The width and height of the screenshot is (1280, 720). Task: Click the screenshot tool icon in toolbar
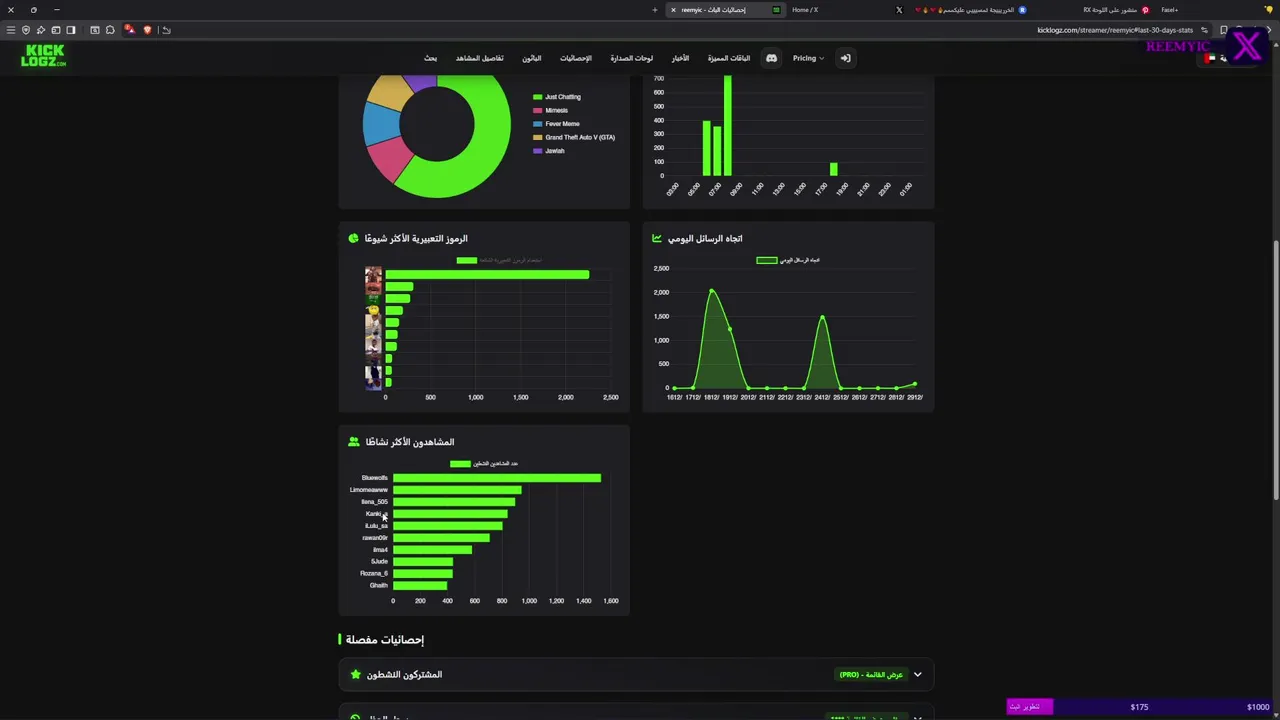click(x=95, y=30)
